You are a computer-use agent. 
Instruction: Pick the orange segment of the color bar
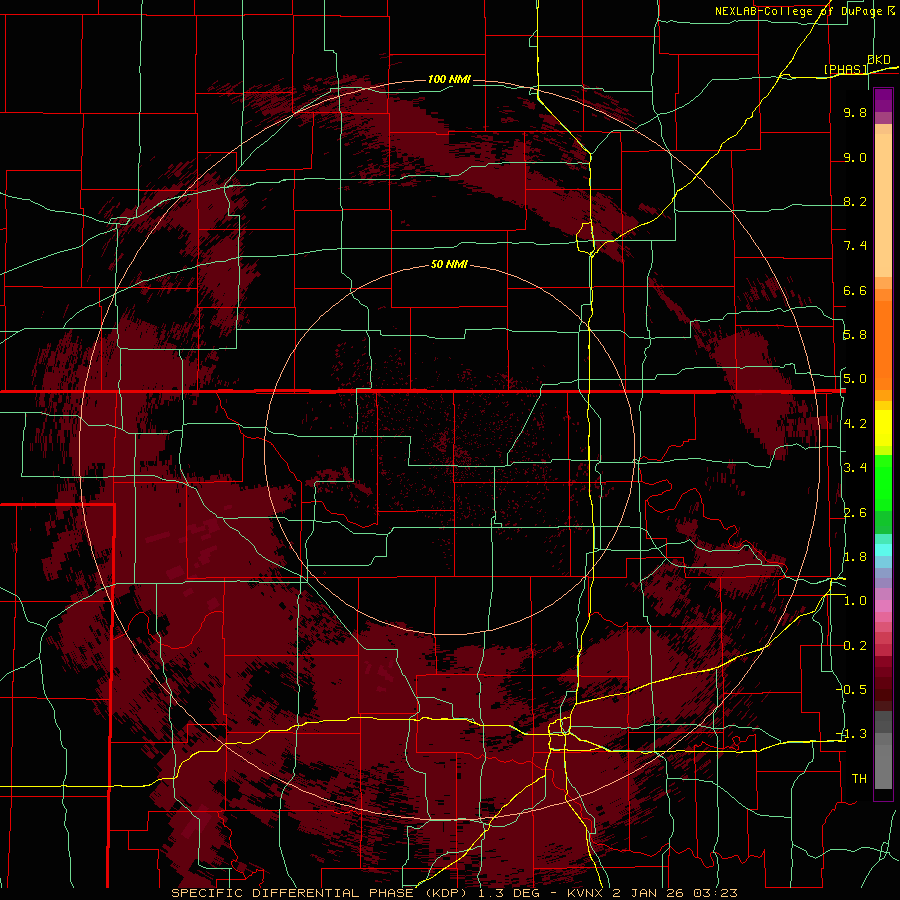click(x=883, y=345)
